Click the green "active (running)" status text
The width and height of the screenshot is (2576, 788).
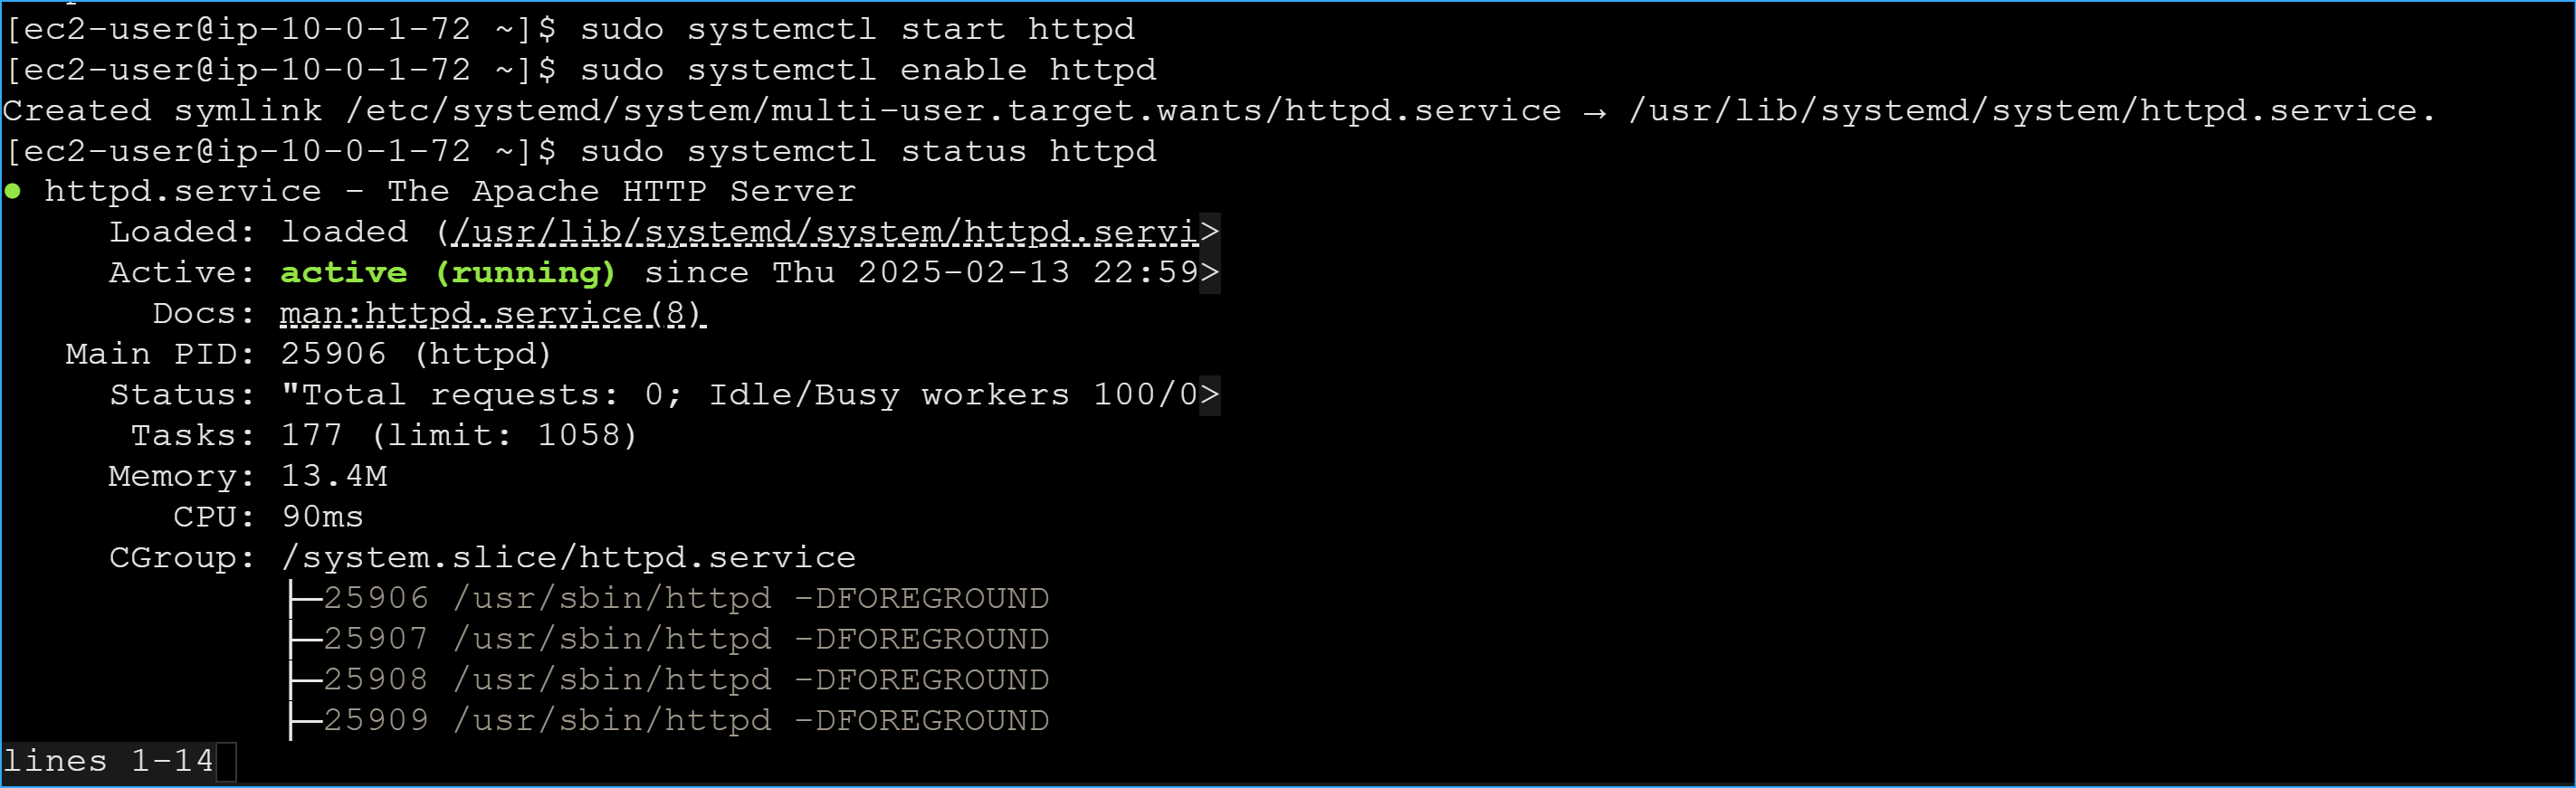click(447, 273)
